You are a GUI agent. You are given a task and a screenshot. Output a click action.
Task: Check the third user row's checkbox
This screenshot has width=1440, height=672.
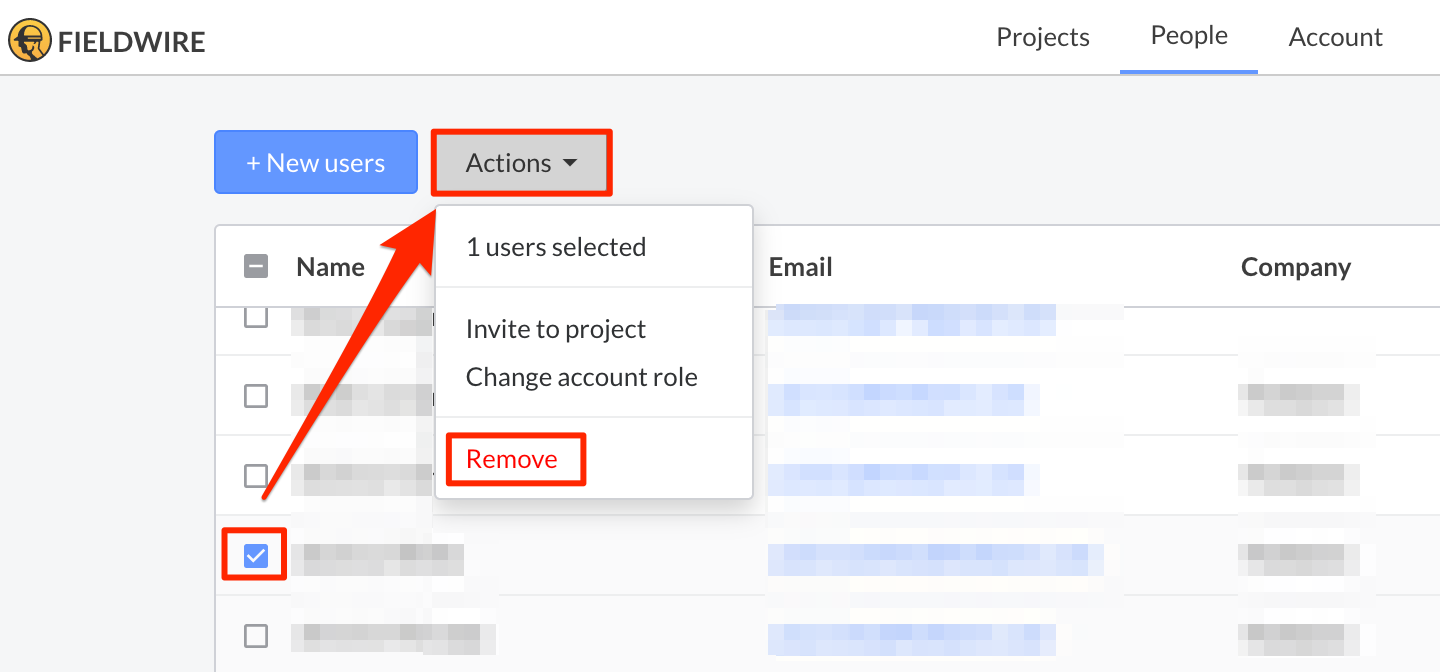(x=256, y=476)
